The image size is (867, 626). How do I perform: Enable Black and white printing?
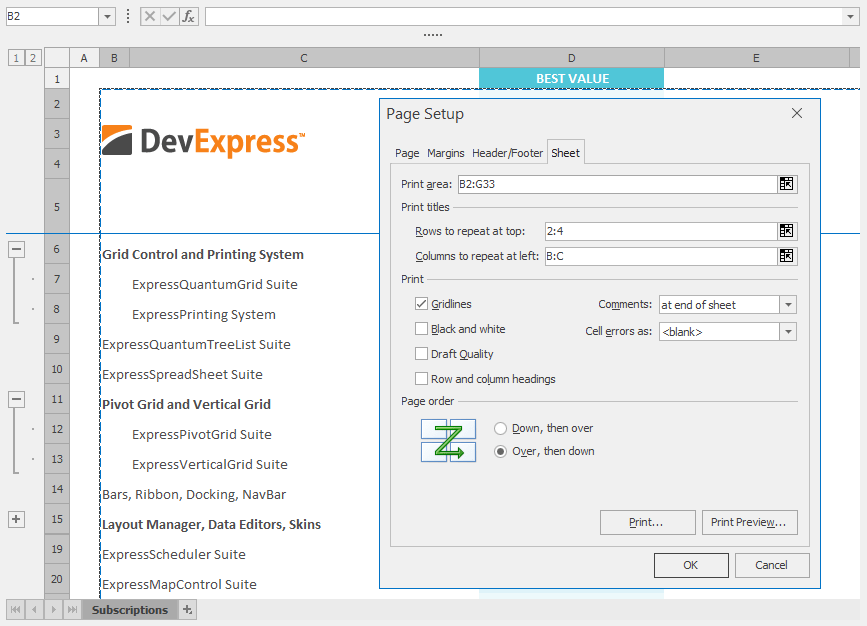tap(421, 329)
